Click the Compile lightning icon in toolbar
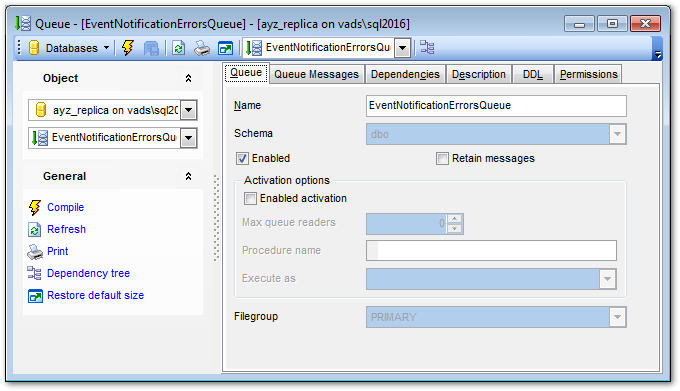 pyautogui.click(x=128, y=48)
